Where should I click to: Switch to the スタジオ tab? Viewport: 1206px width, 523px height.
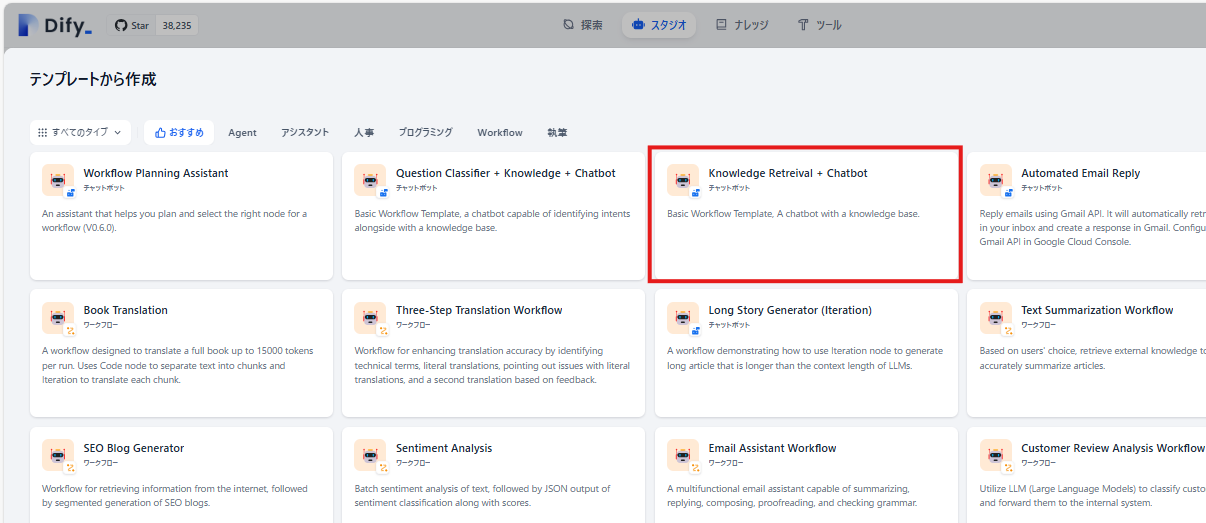[659, 25]
